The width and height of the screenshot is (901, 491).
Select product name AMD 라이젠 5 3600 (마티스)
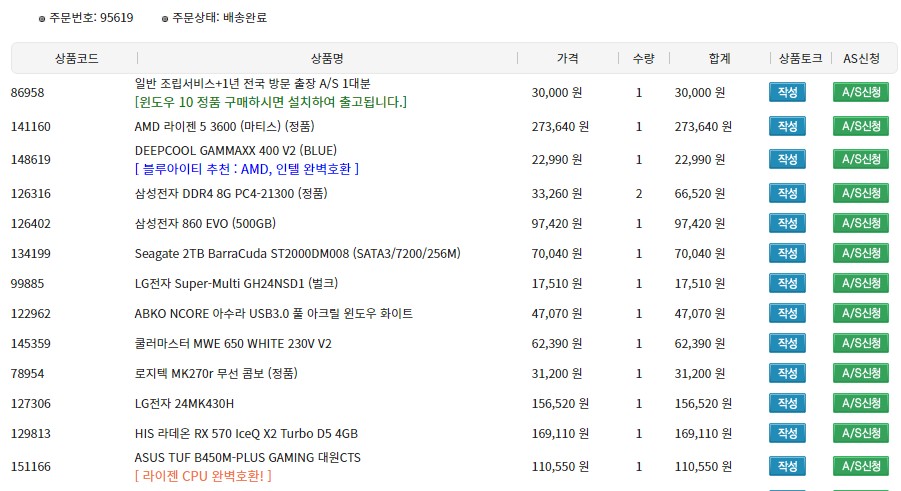(x=224, y=126)
